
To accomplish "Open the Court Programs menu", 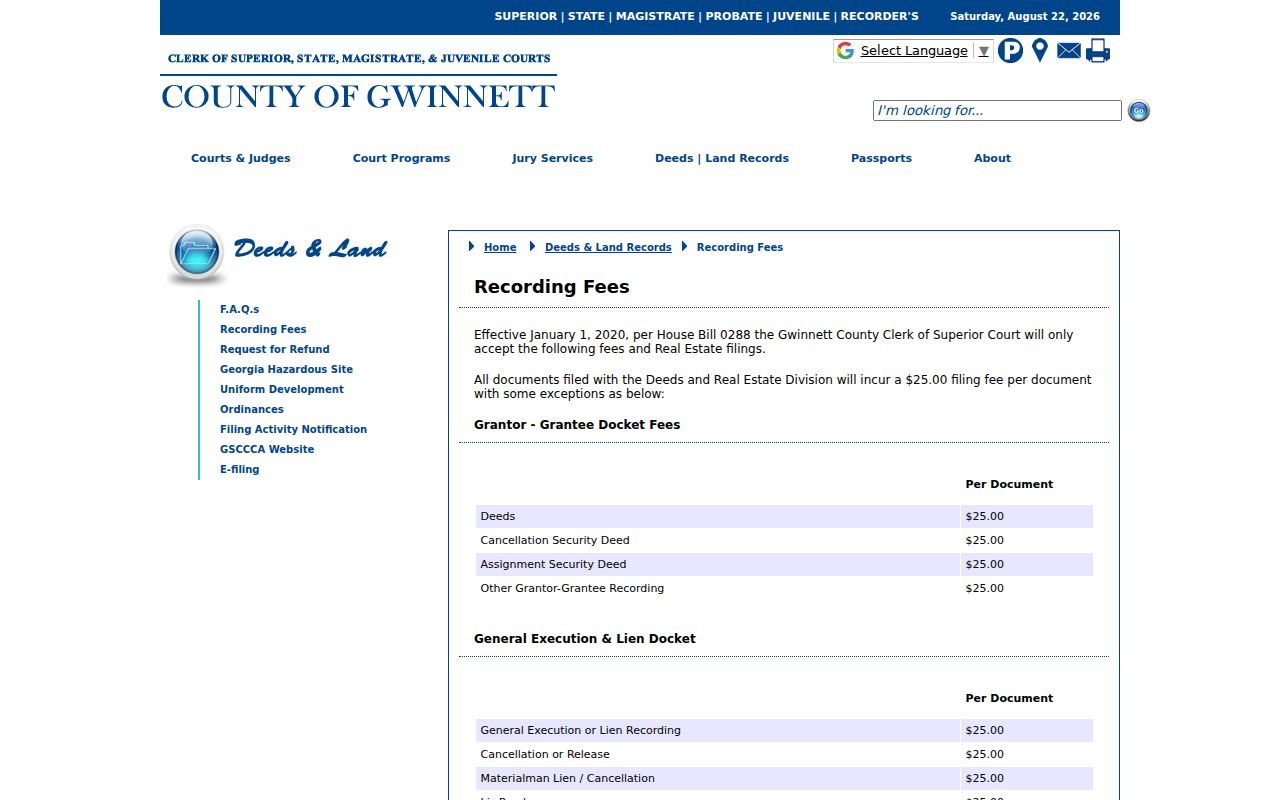I will tap(401, 158).
